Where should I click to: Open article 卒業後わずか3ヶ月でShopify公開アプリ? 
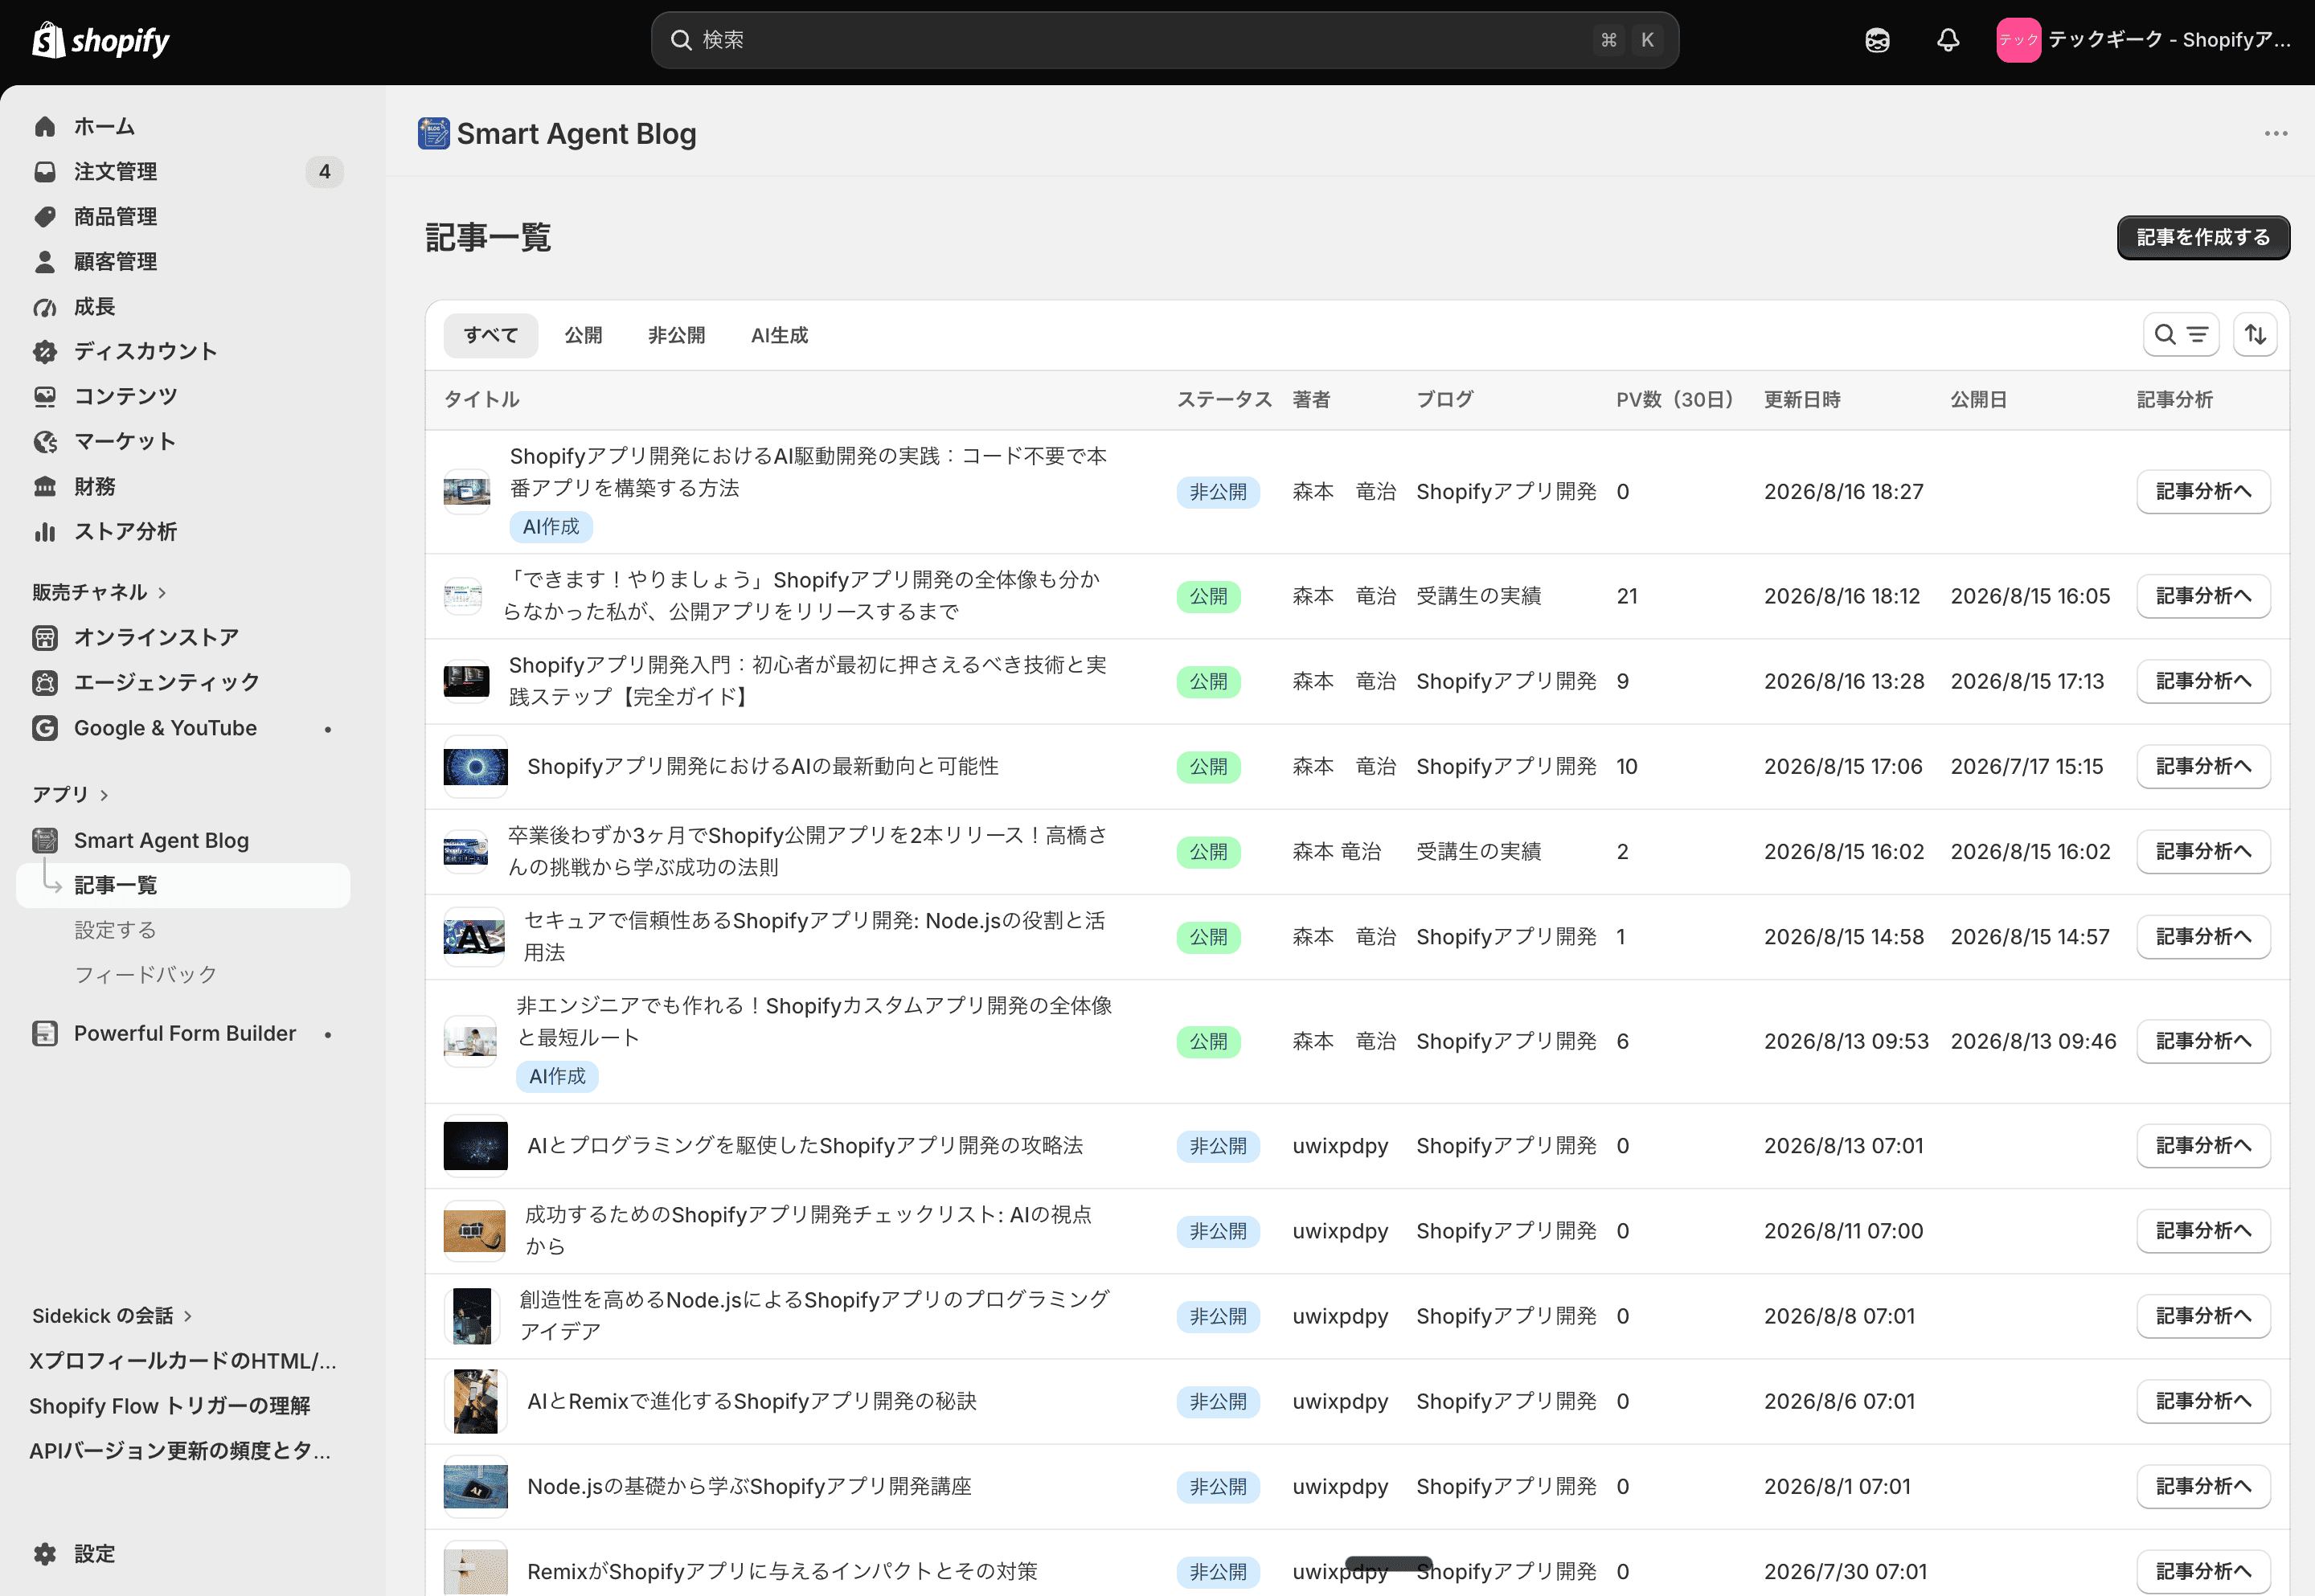click(807, 851)
